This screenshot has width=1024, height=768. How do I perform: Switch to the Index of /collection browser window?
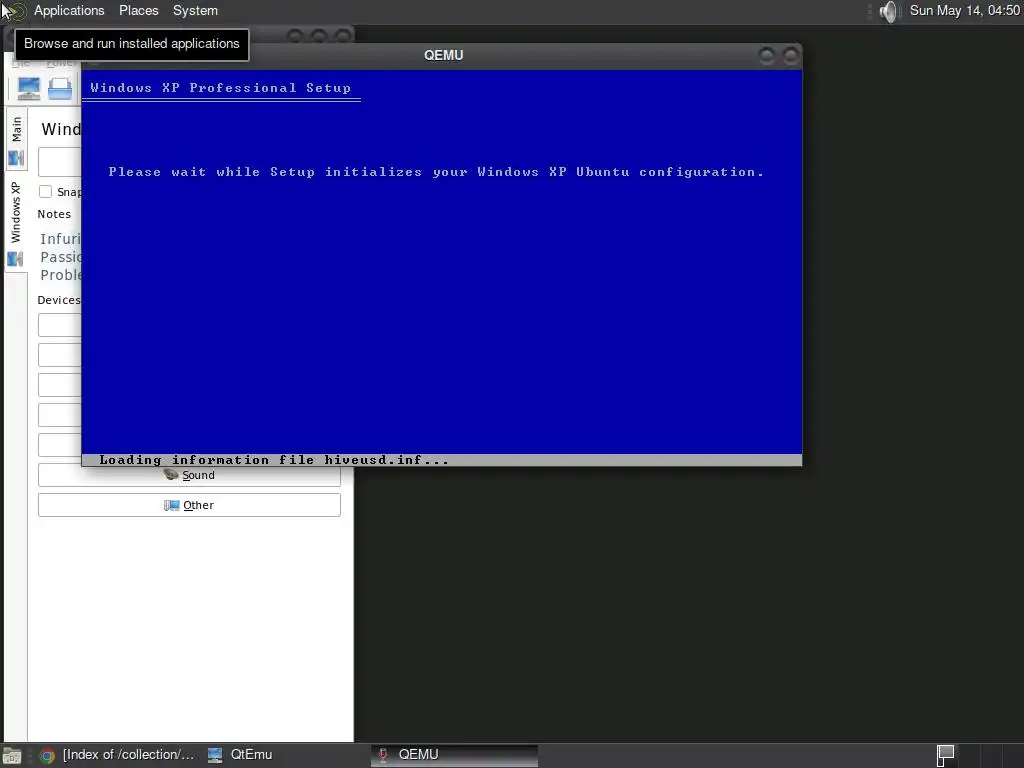[x=118, y=755]
